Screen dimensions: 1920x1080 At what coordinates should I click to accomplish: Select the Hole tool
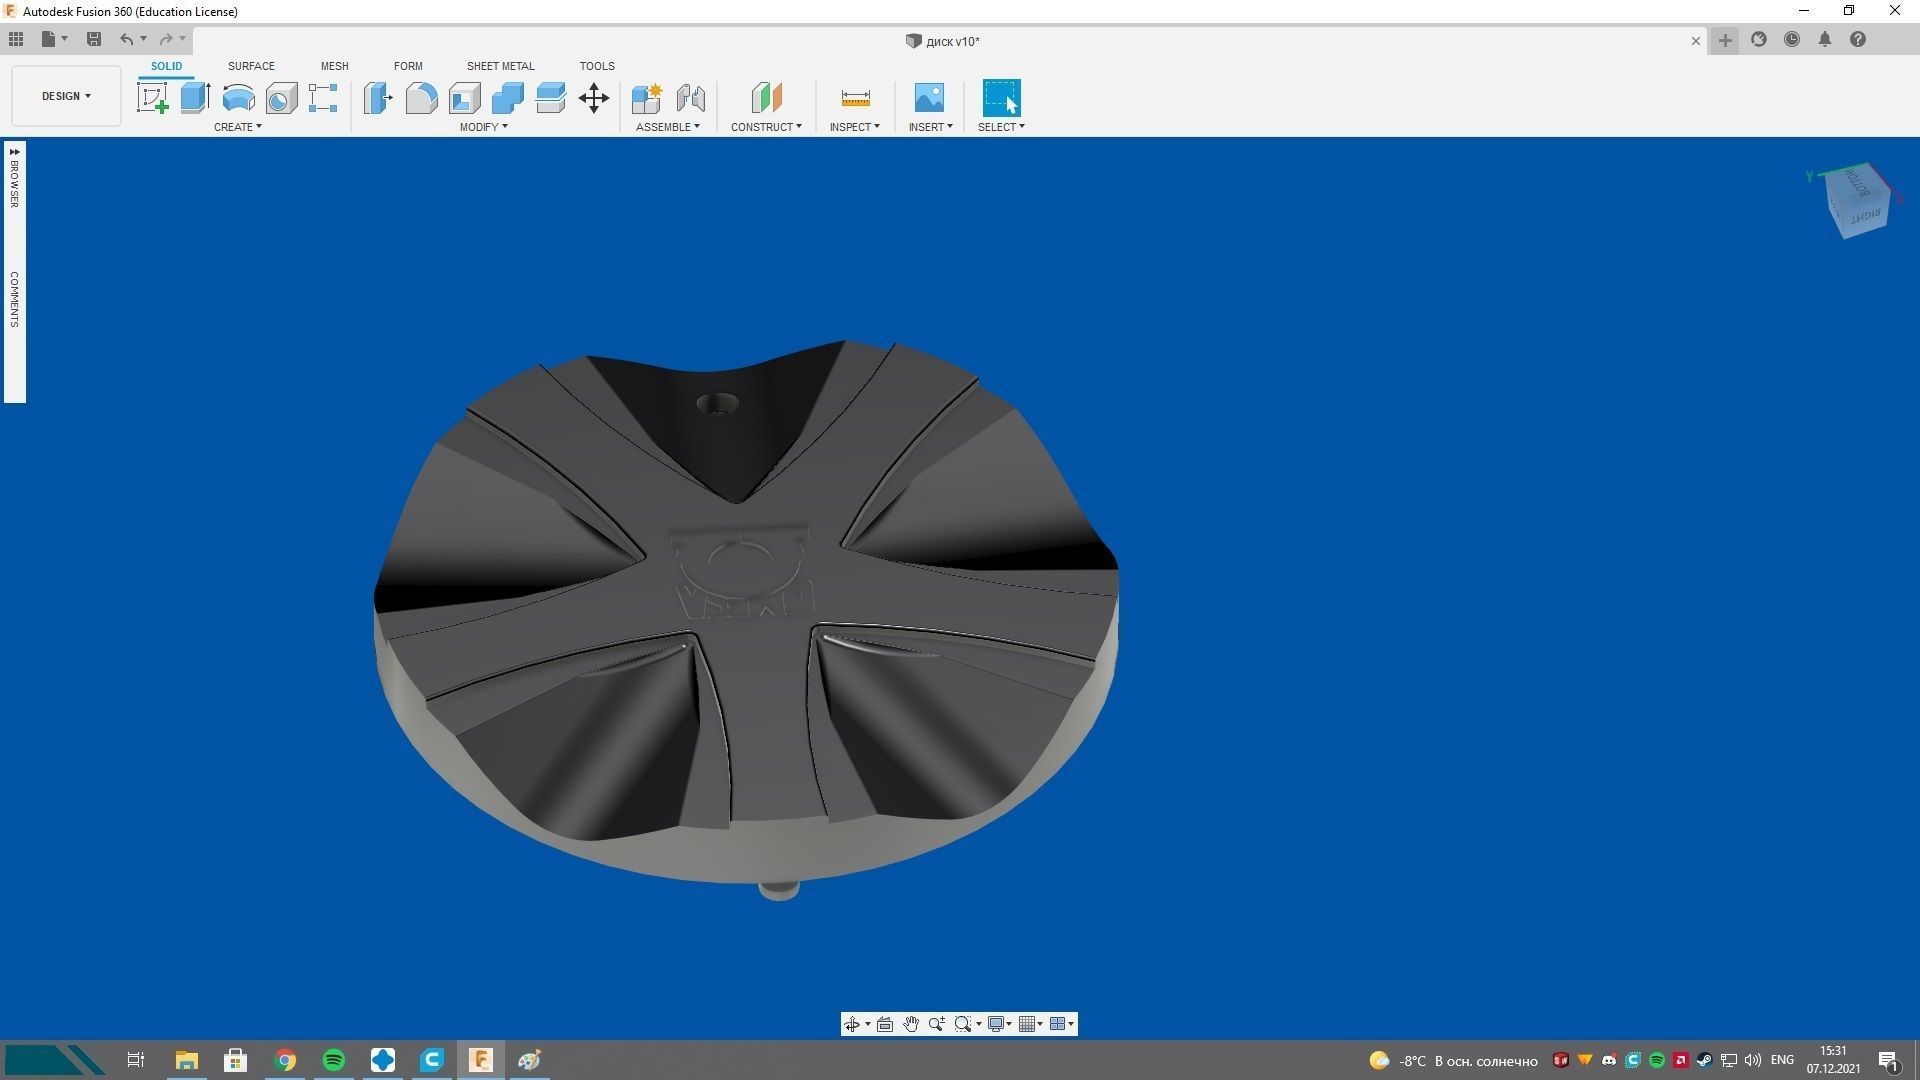281,98
